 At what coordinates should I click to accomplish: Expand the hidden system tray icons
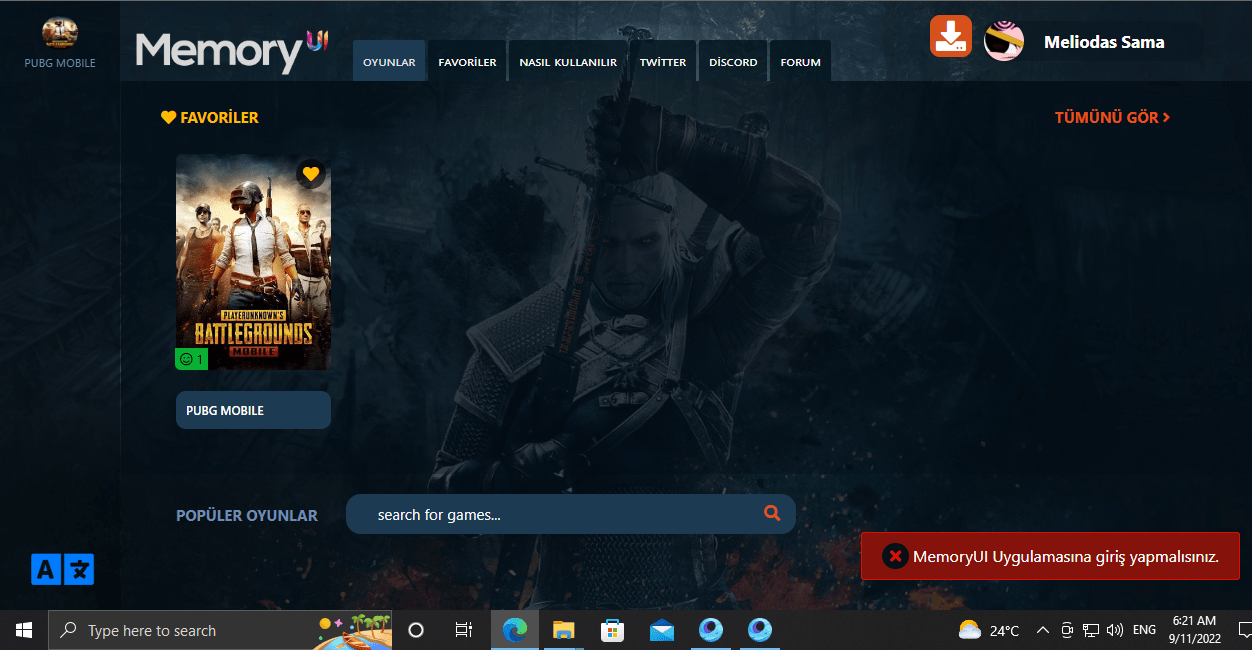tap(1043, 630)
